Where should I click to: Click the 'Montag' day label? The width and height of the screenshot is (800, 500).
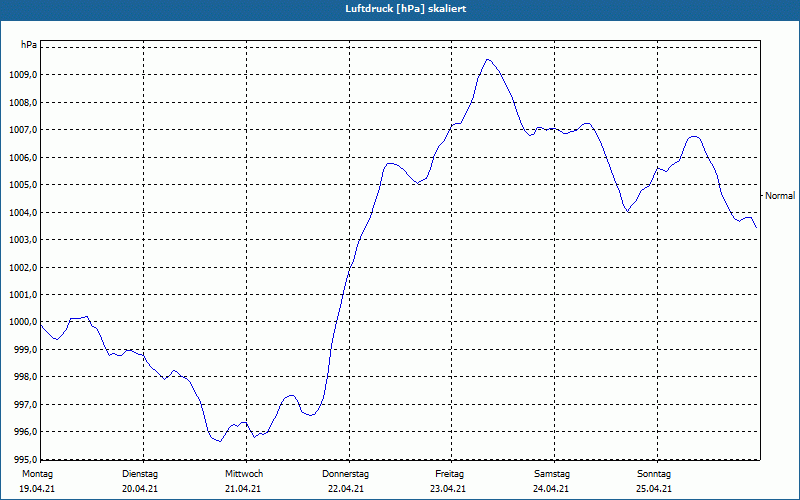37,474
